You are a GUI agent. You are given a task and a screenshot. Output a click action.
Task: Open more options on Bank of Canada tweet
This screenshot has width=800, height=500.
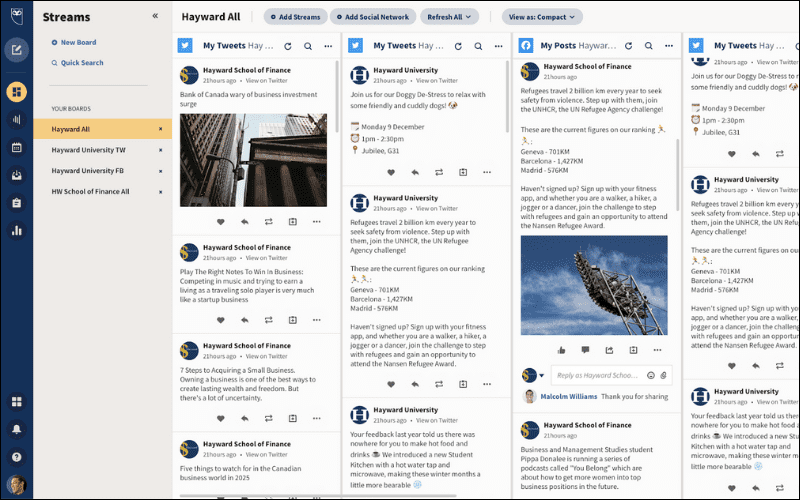[316, 221]
